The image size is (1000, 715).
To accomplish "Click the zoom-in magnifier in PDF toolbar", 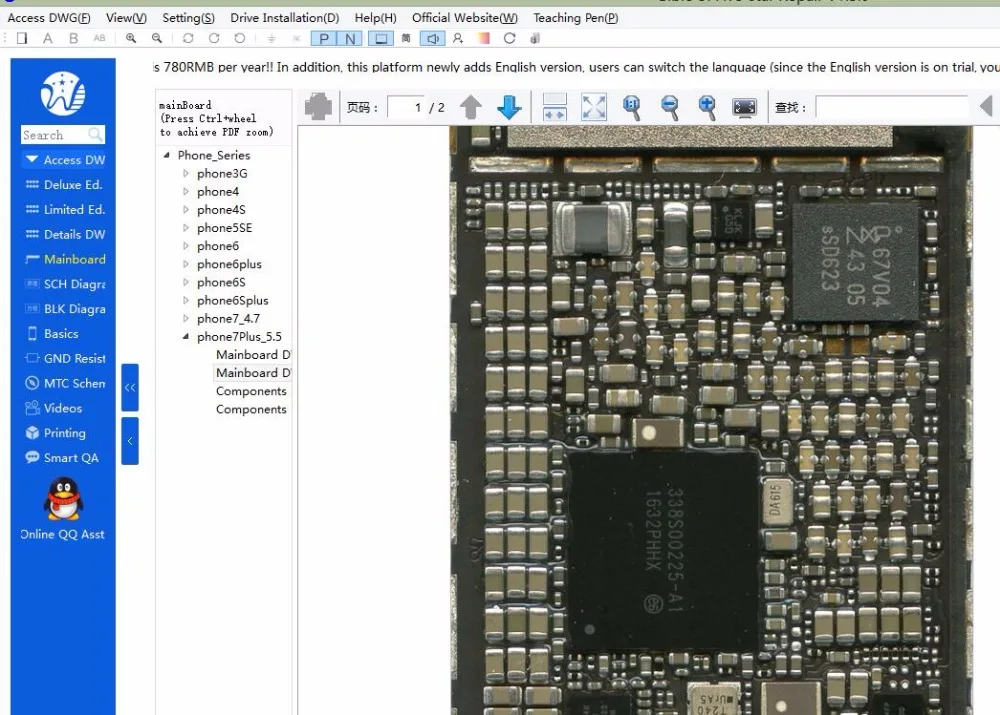I will pos(707,107).
